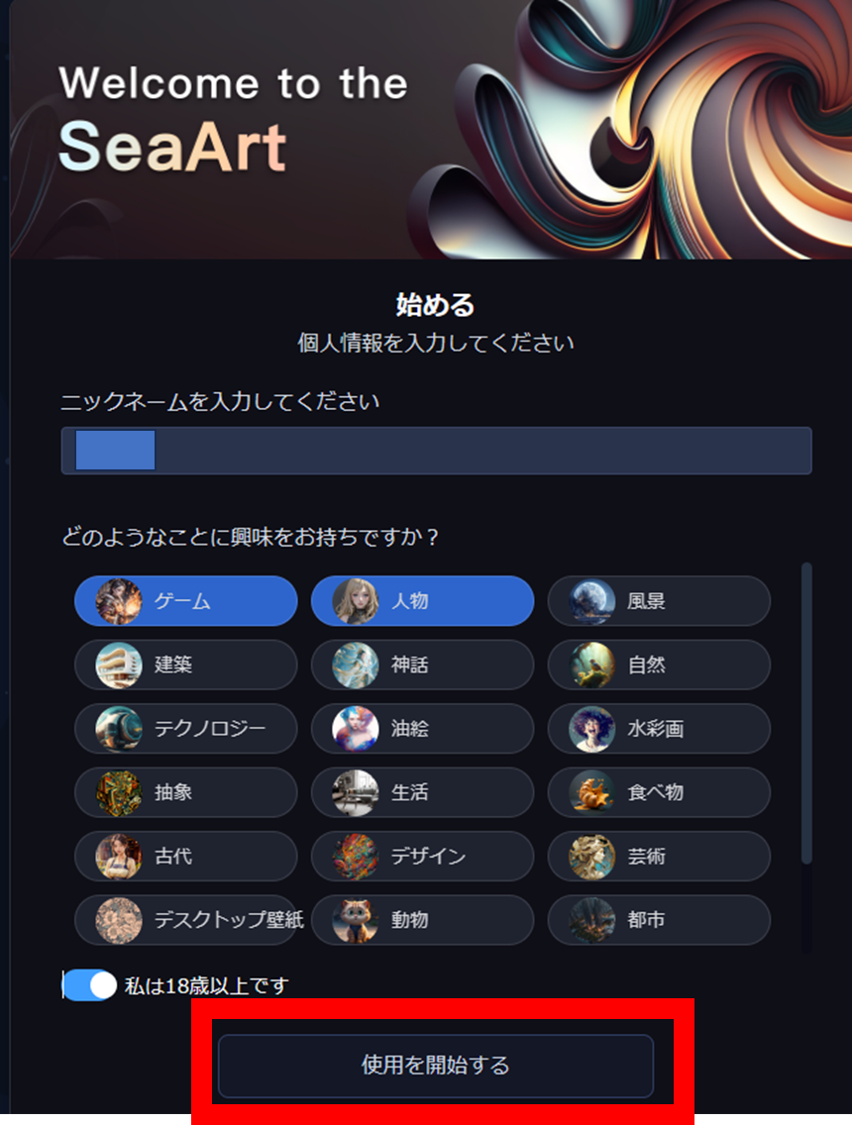Click the 人物 category avatar icon

click(x=355, y=601)
